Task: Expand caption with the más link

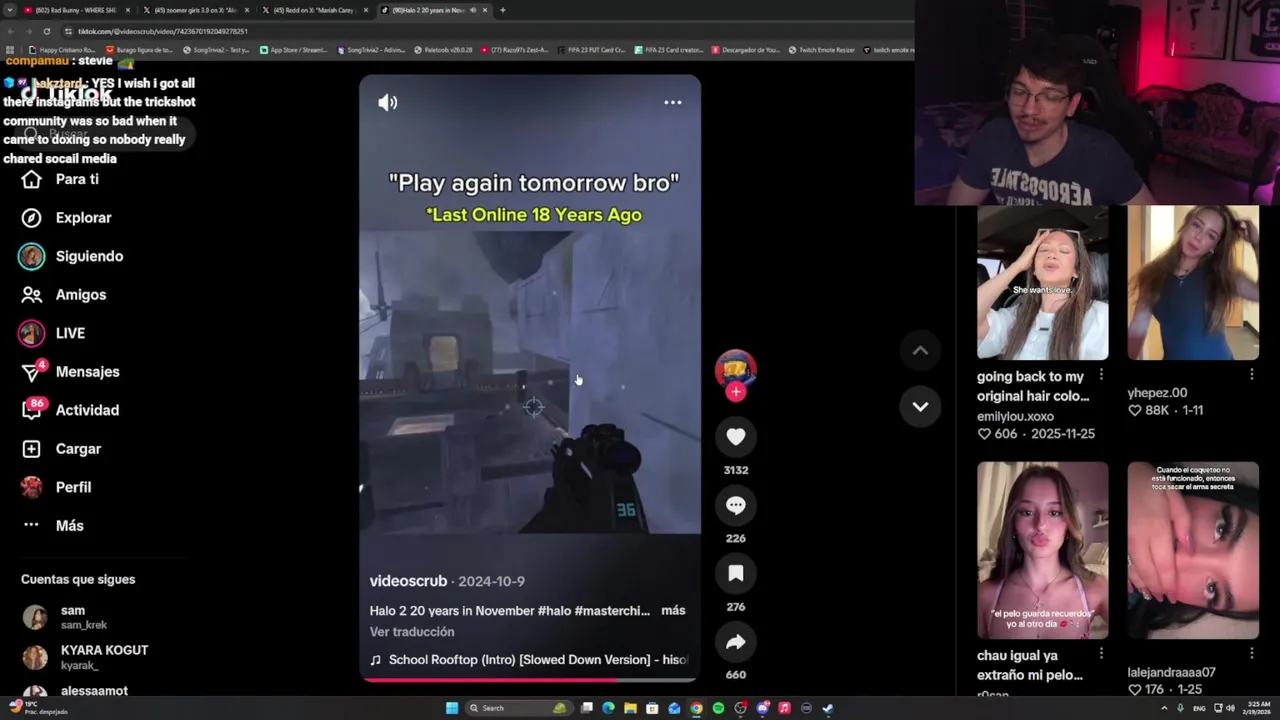Action: point(673,610)
